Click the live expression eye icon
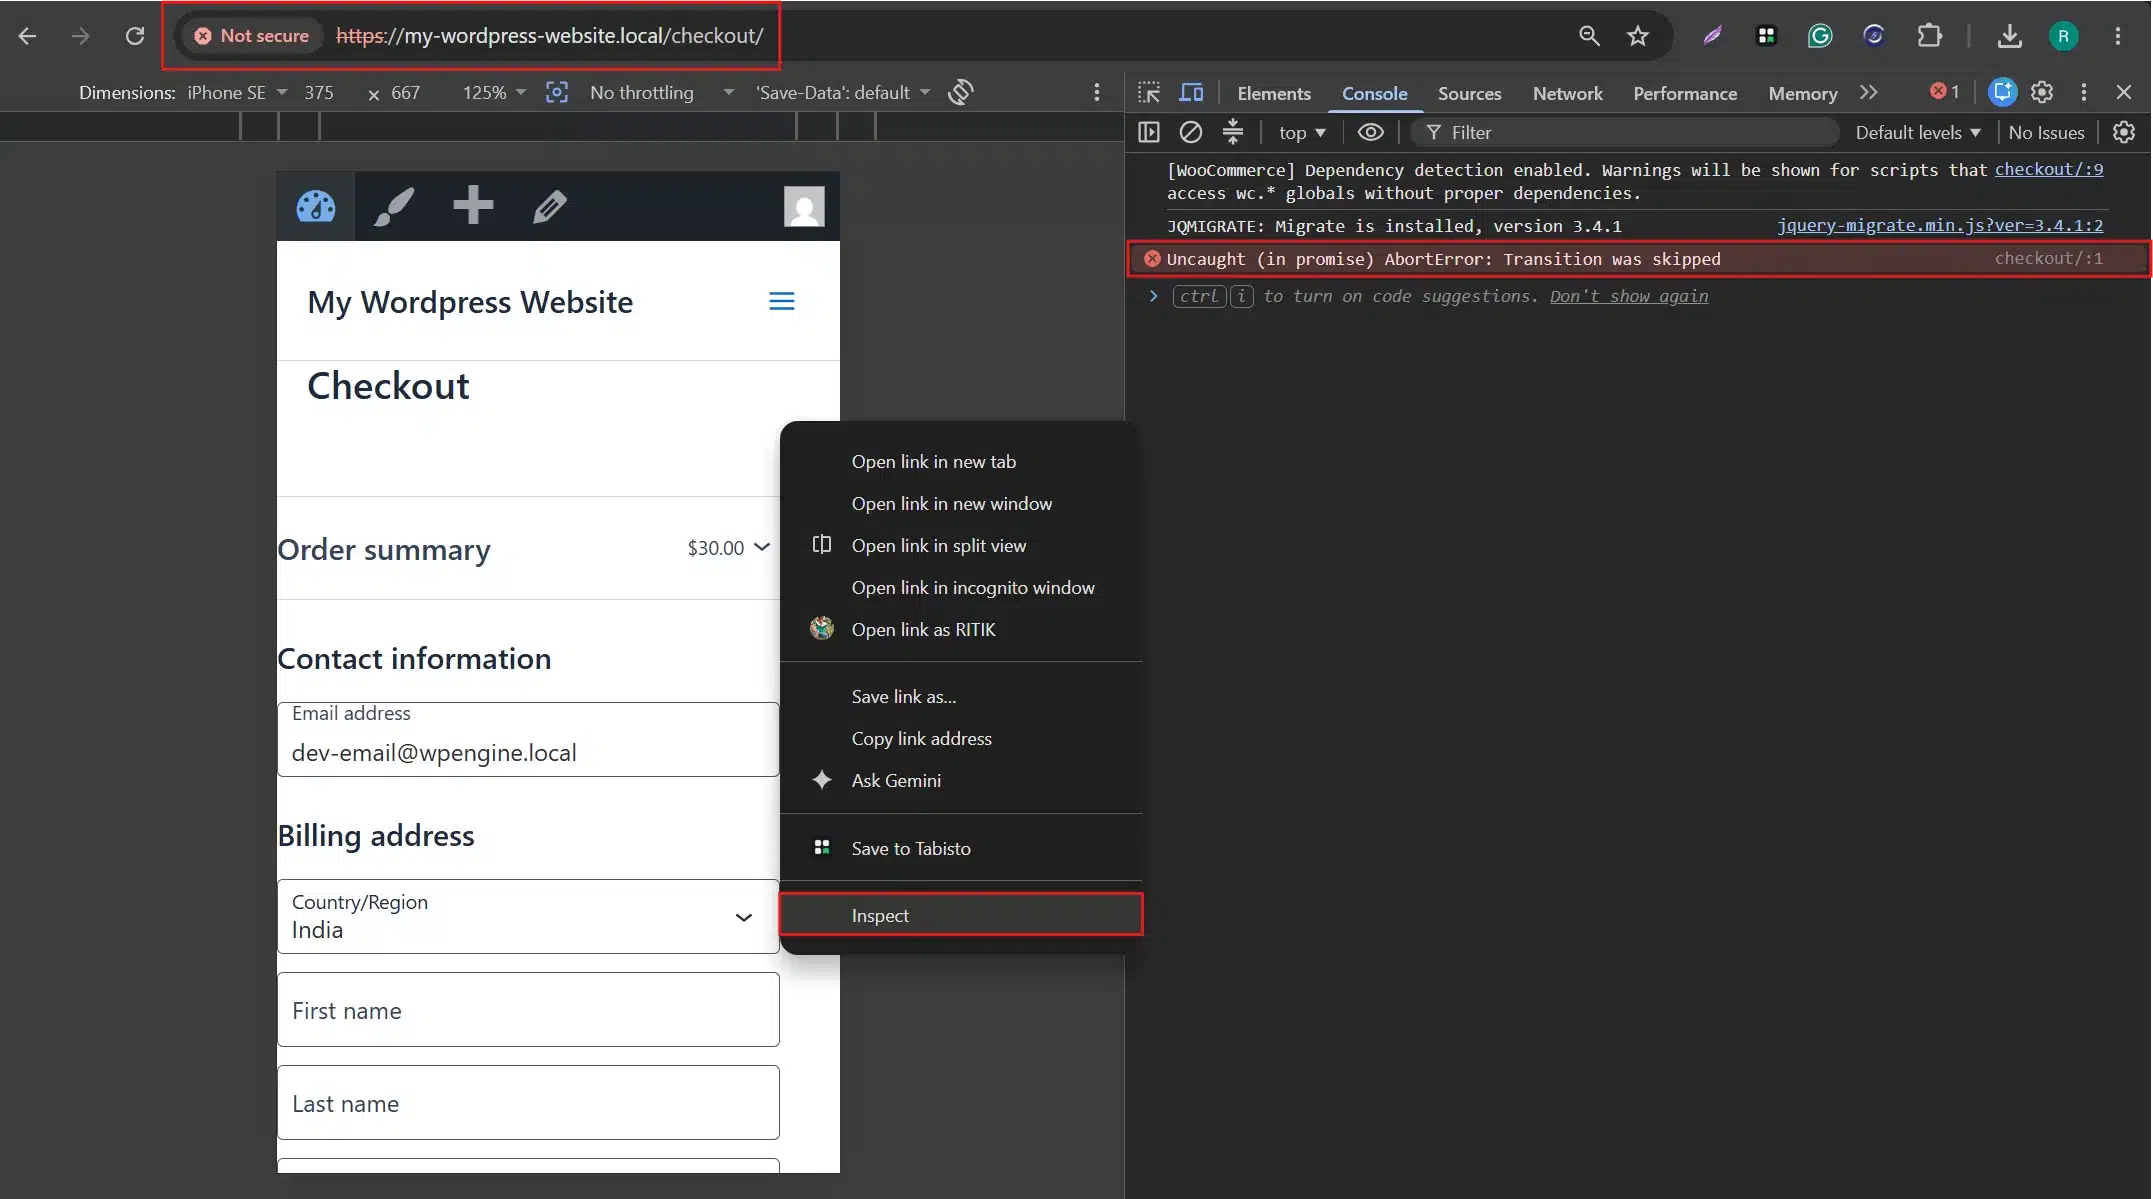Image resolution: width=2153 pixels, height=1199 pixels. (x=1370, y=132)
